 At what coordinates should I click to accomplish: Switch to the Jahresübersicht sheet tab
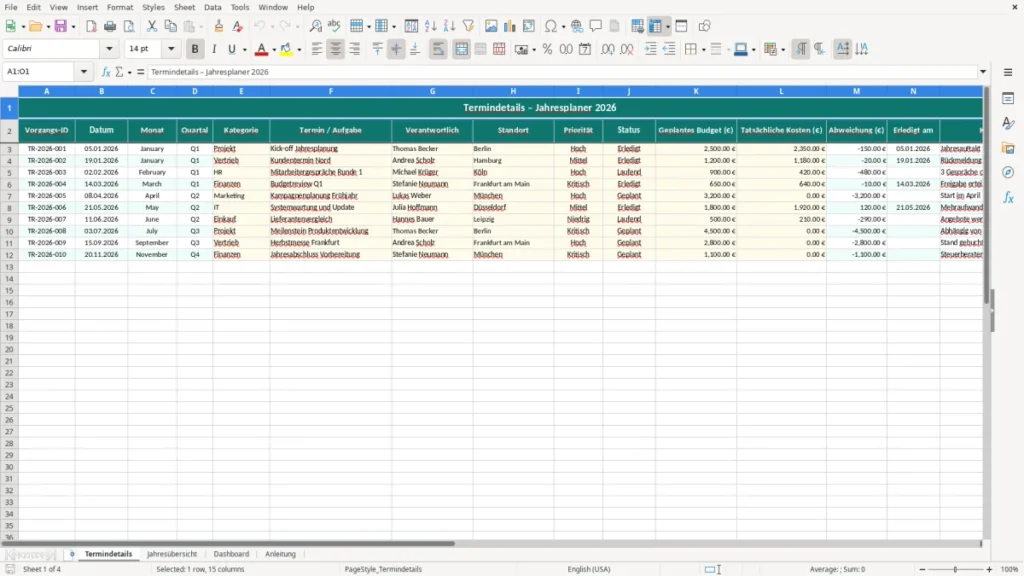point(172,554)
